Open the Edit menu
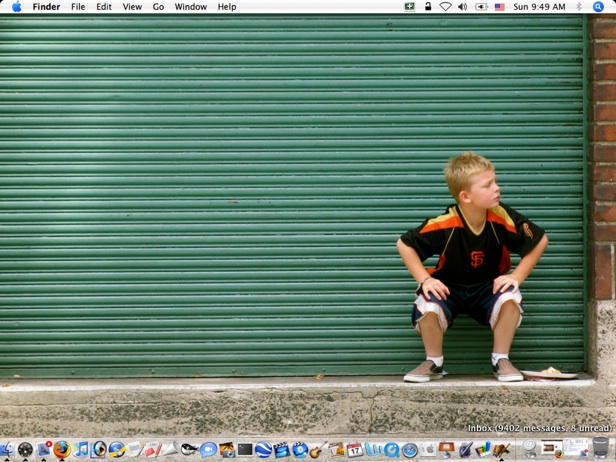616x462 pixels. point(104,7)
